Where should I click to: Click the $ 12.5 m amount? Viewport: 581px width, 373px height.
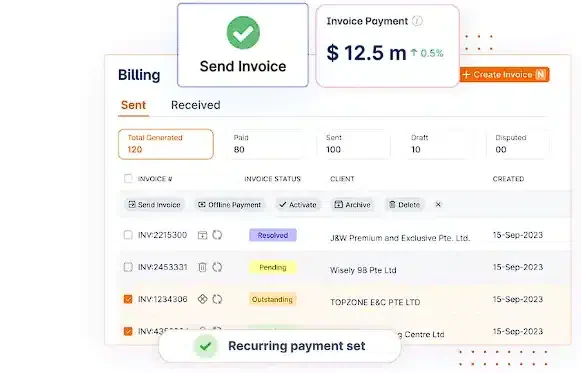[x=366, y=53]
